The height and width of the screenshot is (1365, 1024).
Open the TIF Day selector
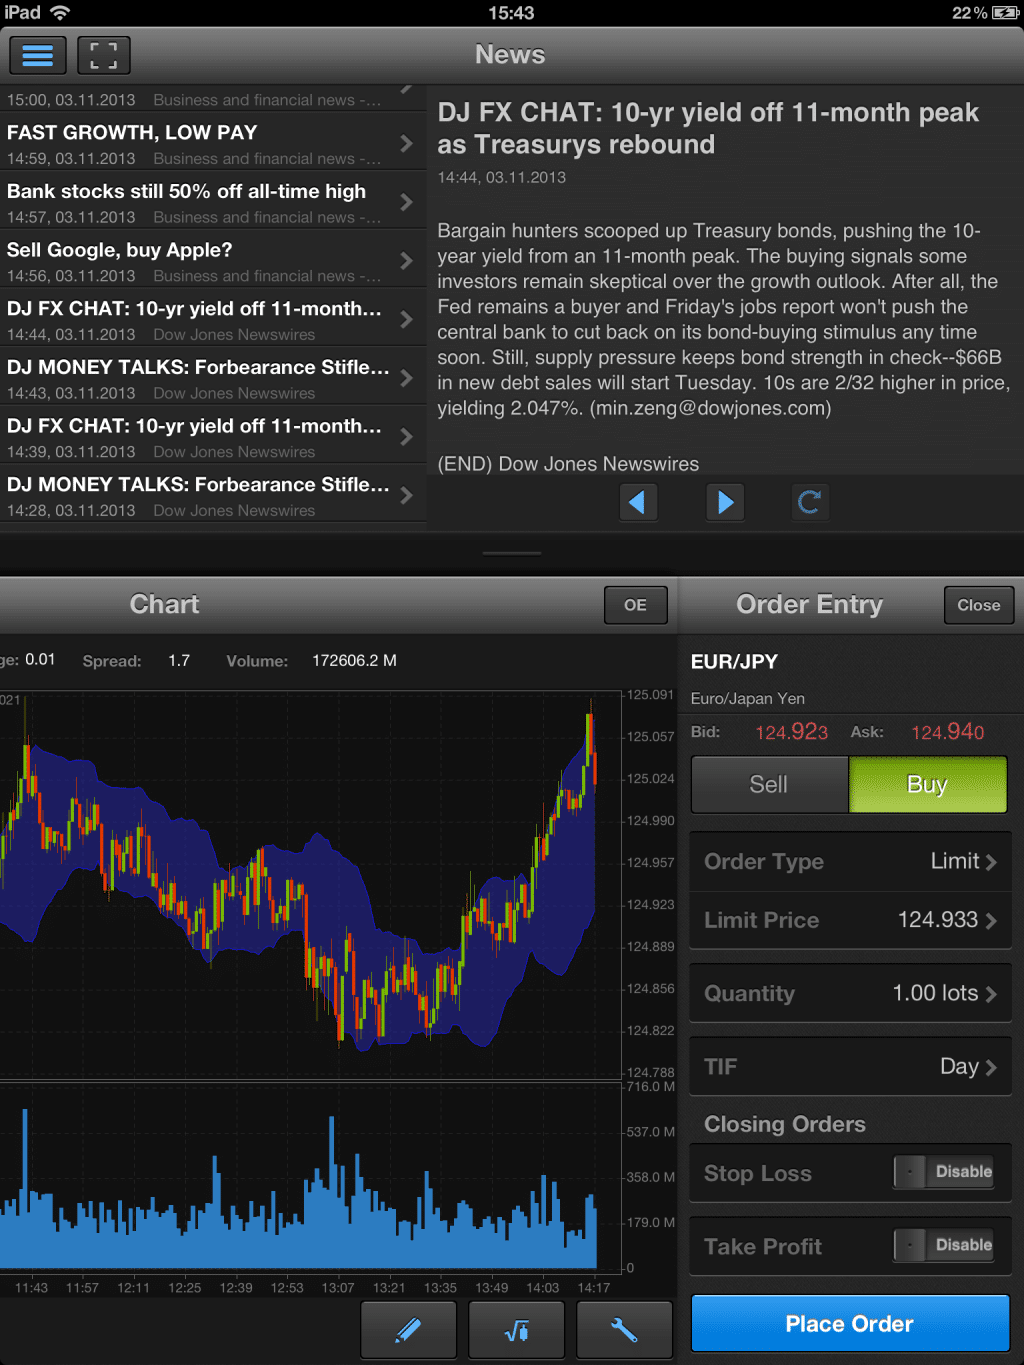850,1066
